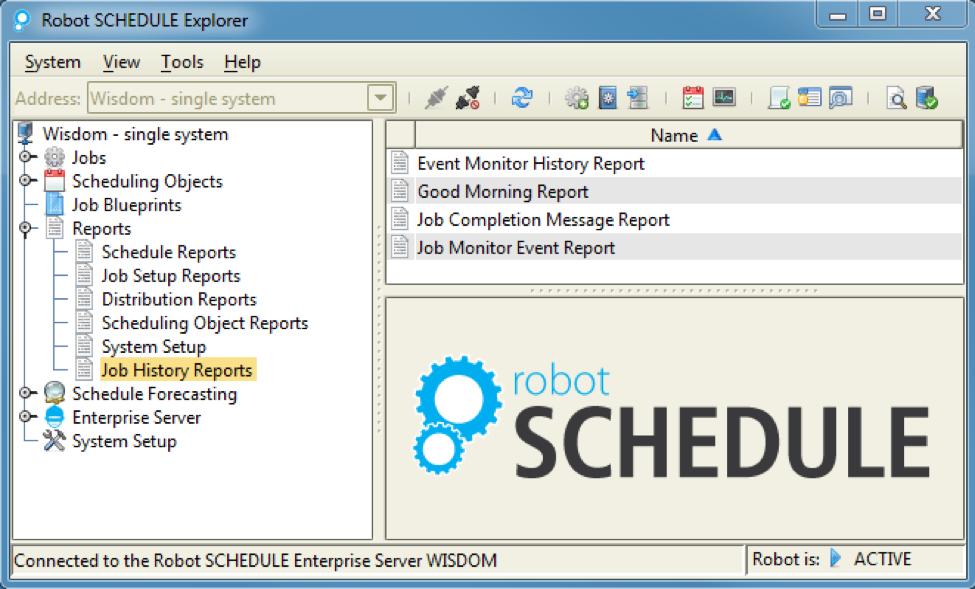975x589 pixels.
Task: Expand the Jobs tree node
Action: [x=25, y=157]
